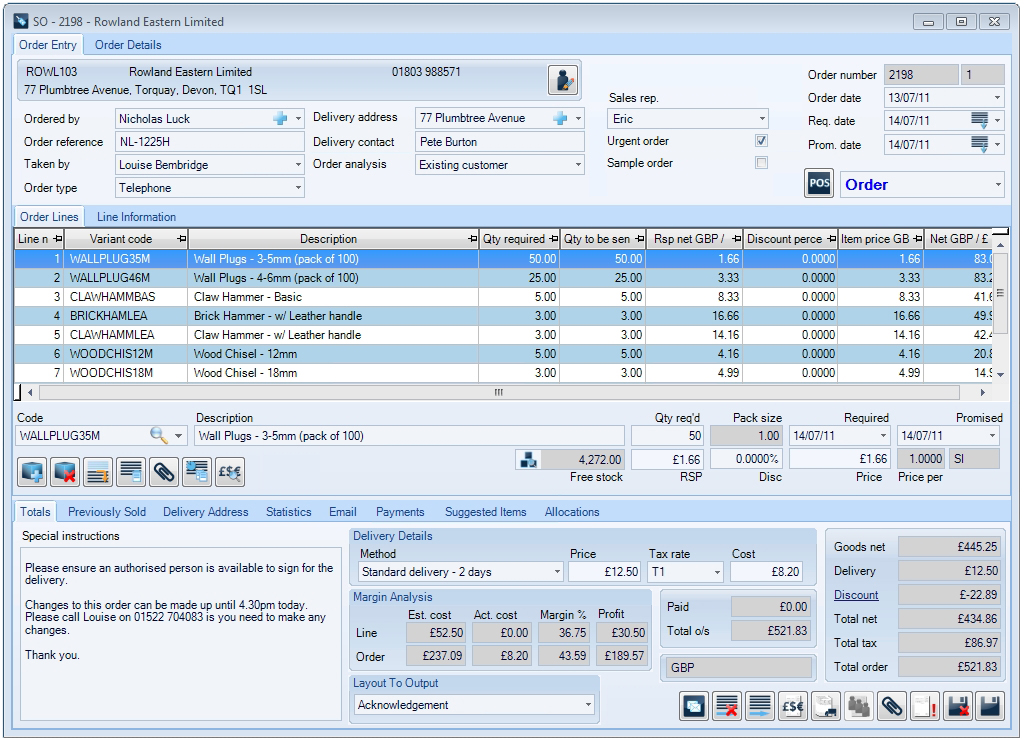Open the Order type dropdown
This screenshot has width=1024, height=740.
(x=298, y=188)
